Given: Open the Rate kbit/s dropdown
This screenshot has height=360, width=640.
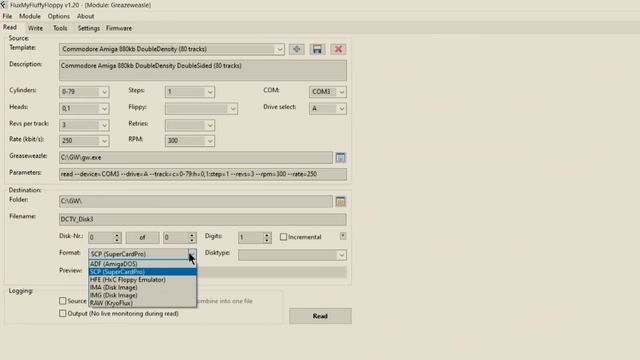Looking at the screenshot, I should pos(104,141).
